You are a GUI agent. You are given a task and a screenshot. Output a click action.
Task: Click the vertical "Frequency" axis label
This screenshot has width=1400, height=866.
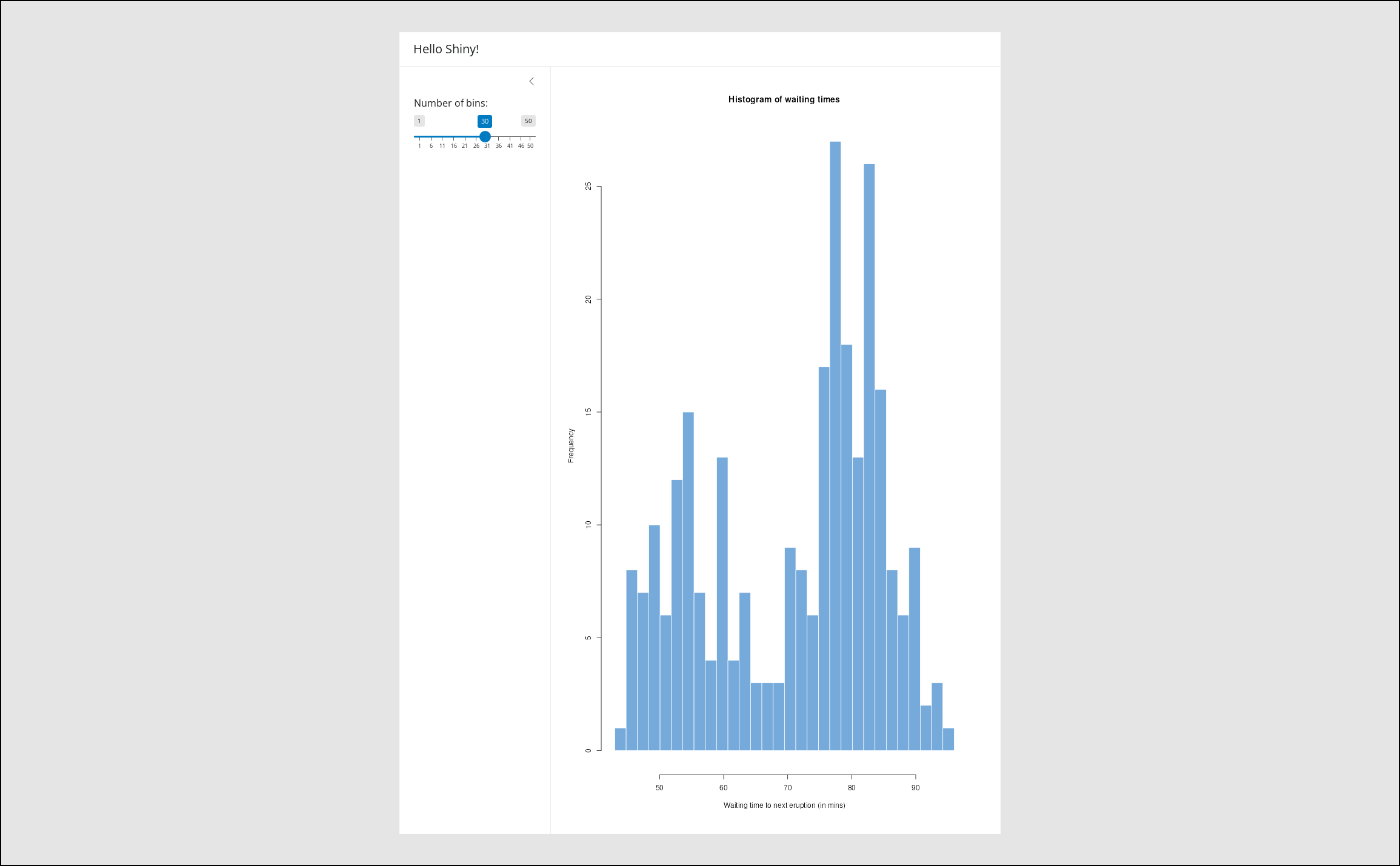click(x=571, y=445)
